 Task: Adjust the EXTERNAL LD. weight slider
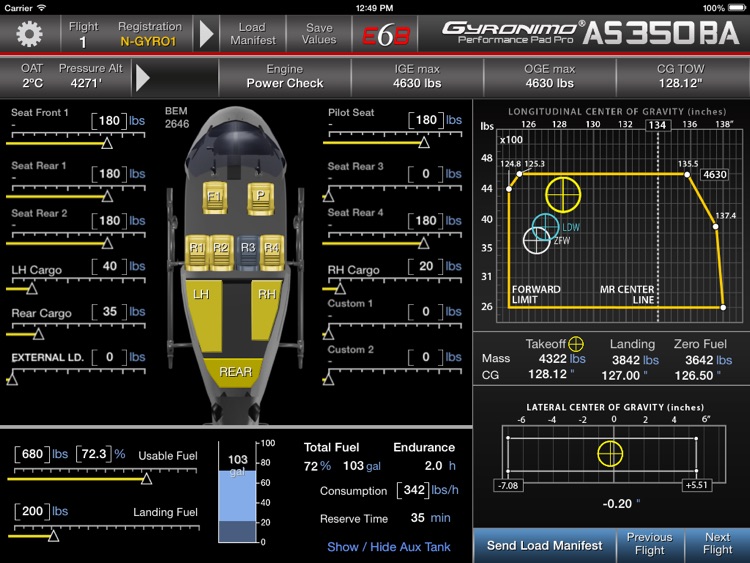pos(12,380)
